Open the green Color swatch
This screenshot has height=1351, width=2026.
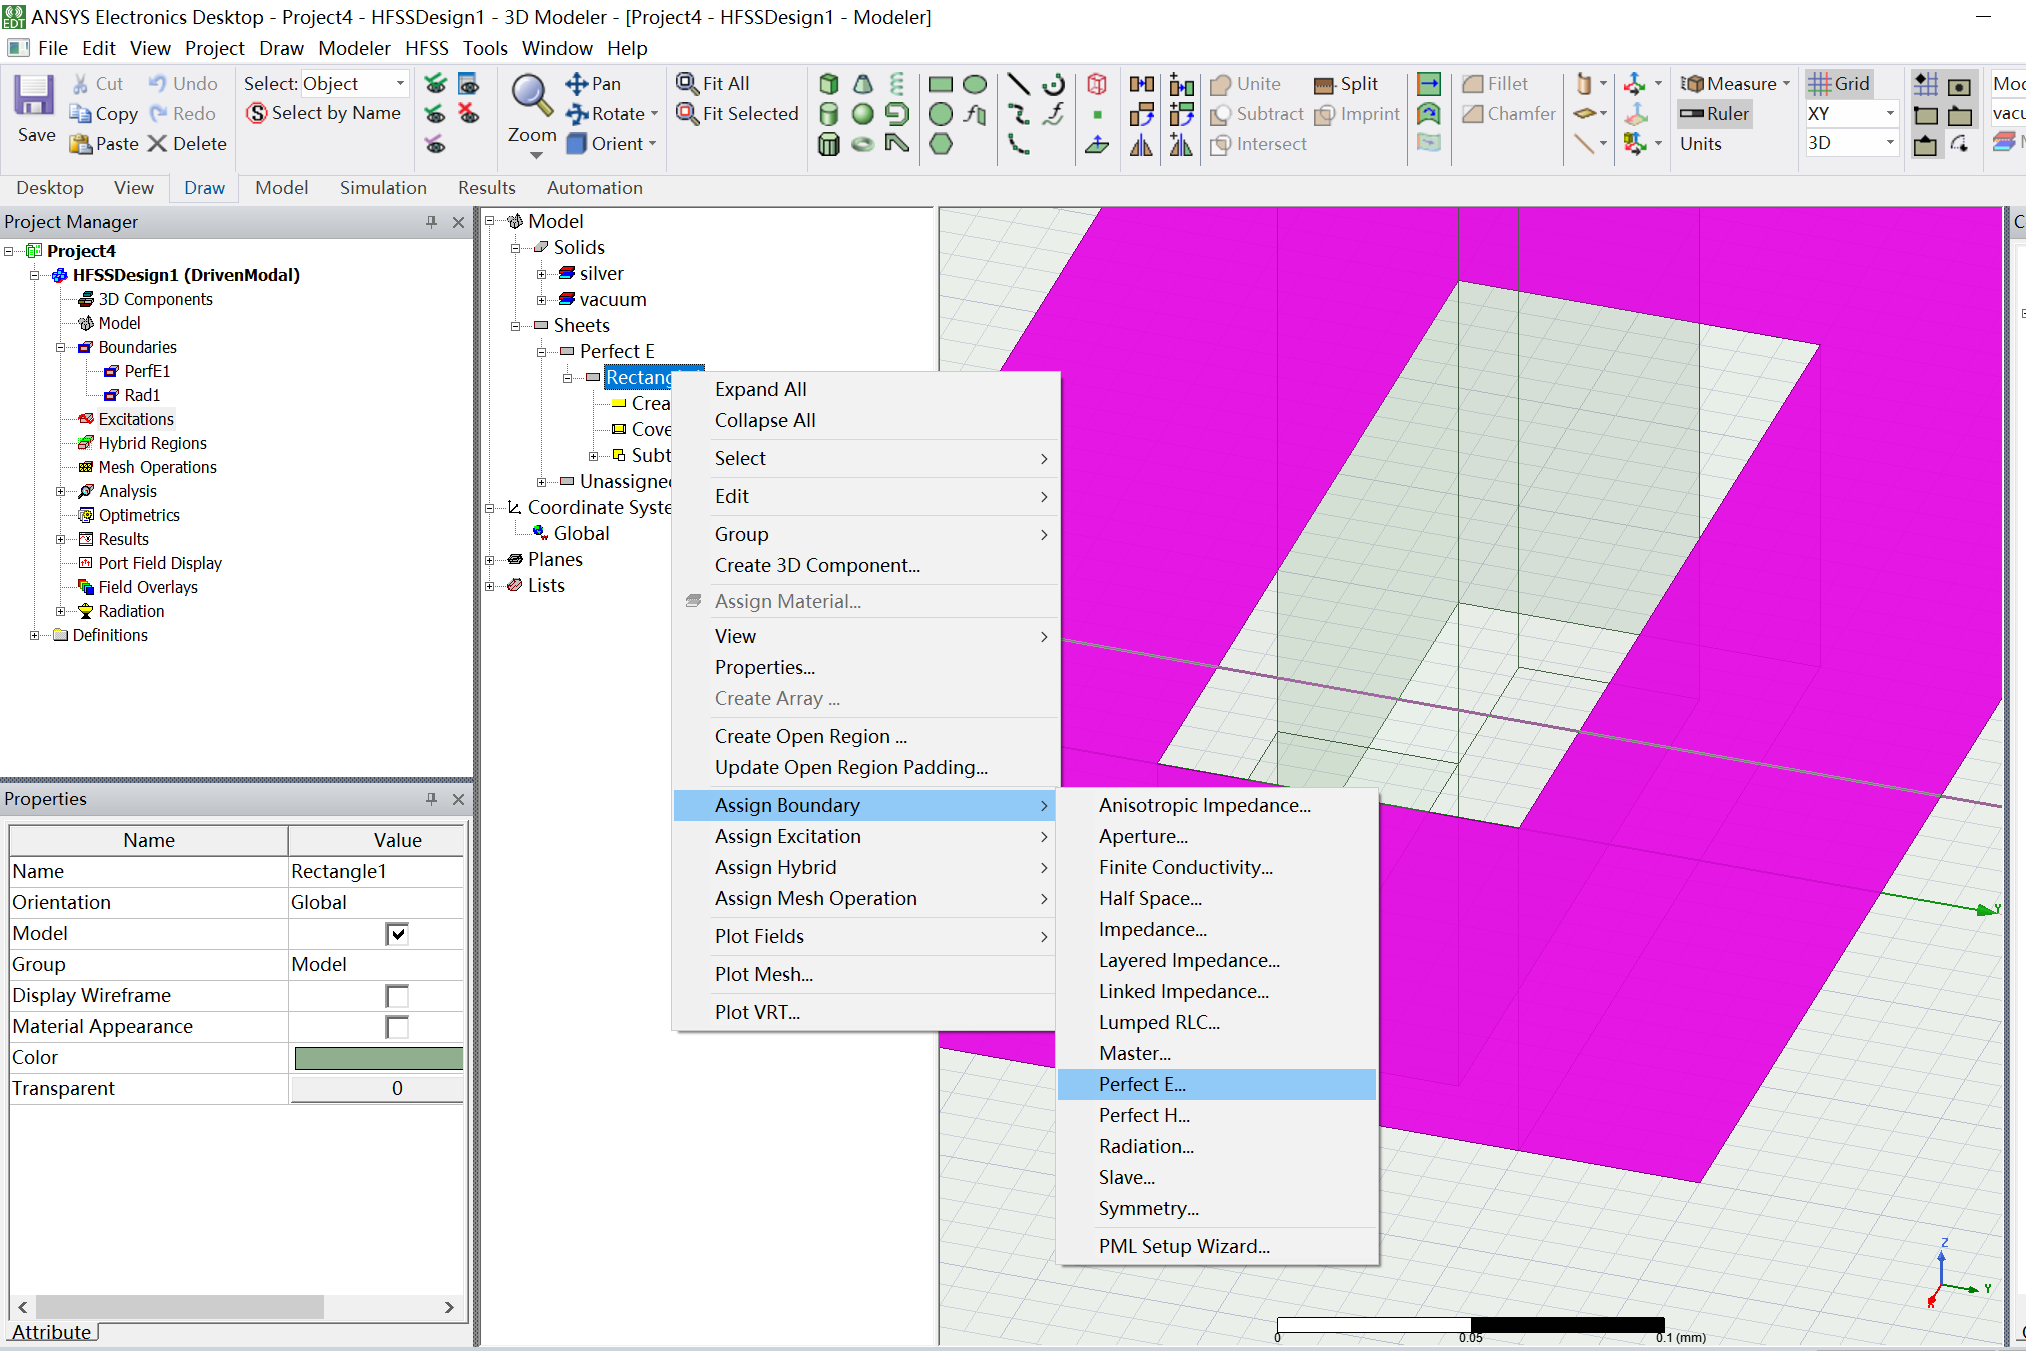pos(378,1058)
